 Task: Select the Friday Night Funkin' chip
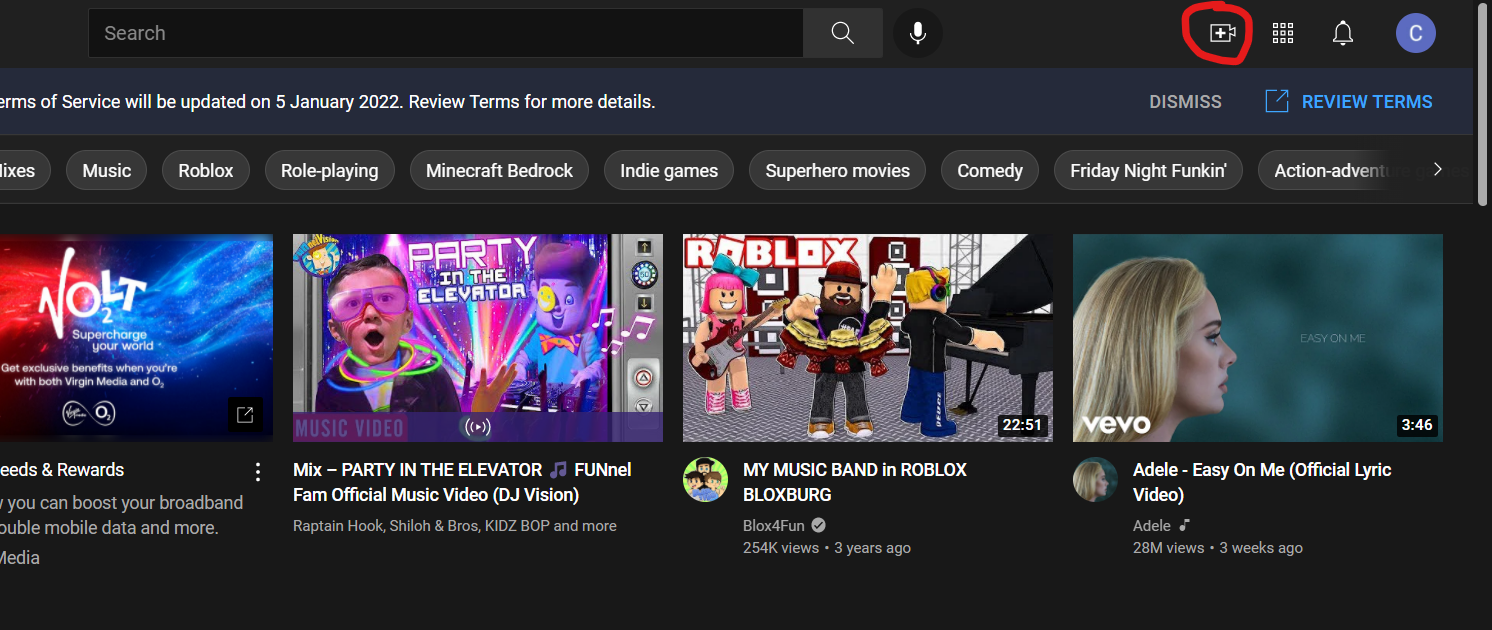1148,170
